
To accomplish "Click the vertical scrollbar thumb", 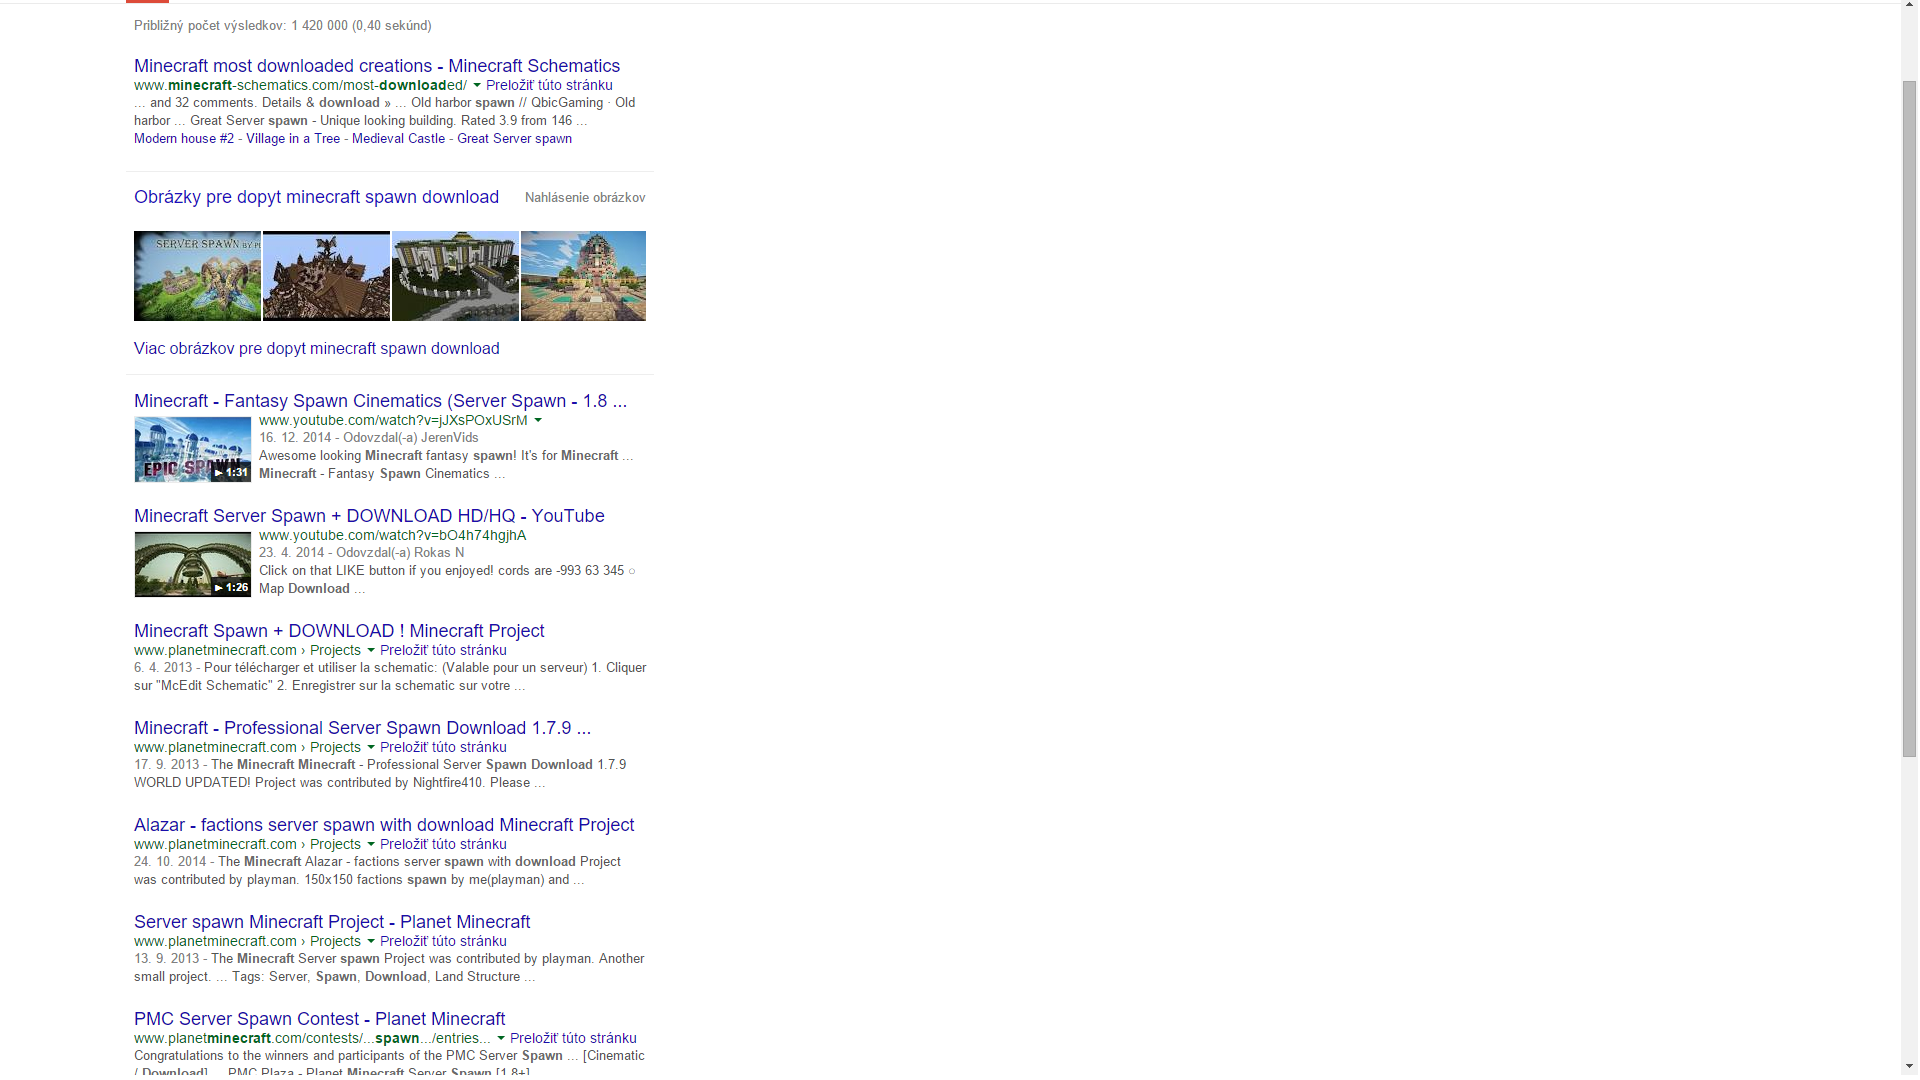I will click(1910, 419).
